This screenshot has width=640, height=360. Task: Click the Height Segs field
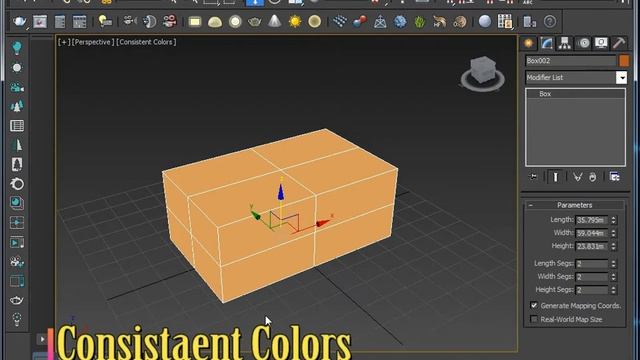(x=592, y=290)
